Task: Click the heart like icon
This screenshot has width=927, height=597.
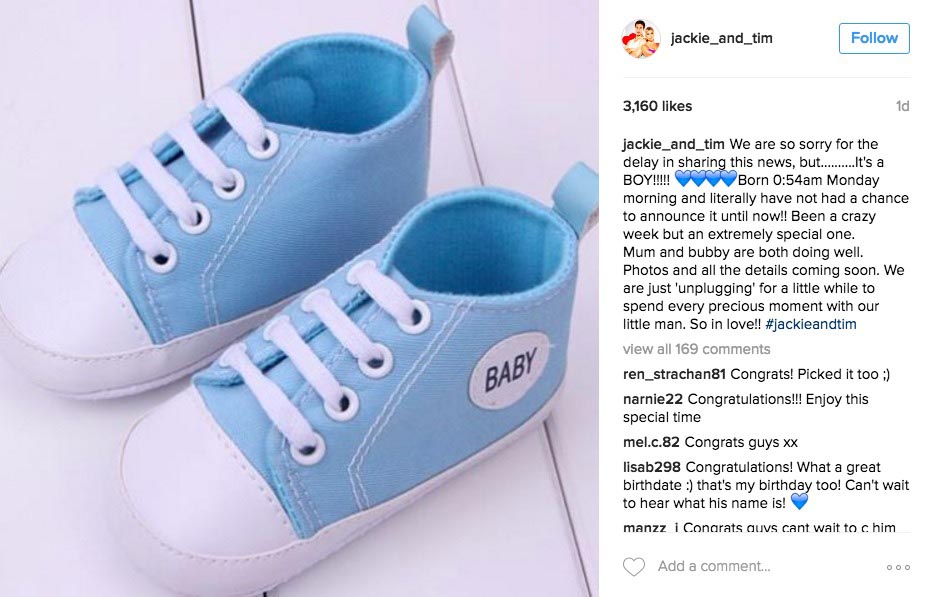Action: coord(634,567)
